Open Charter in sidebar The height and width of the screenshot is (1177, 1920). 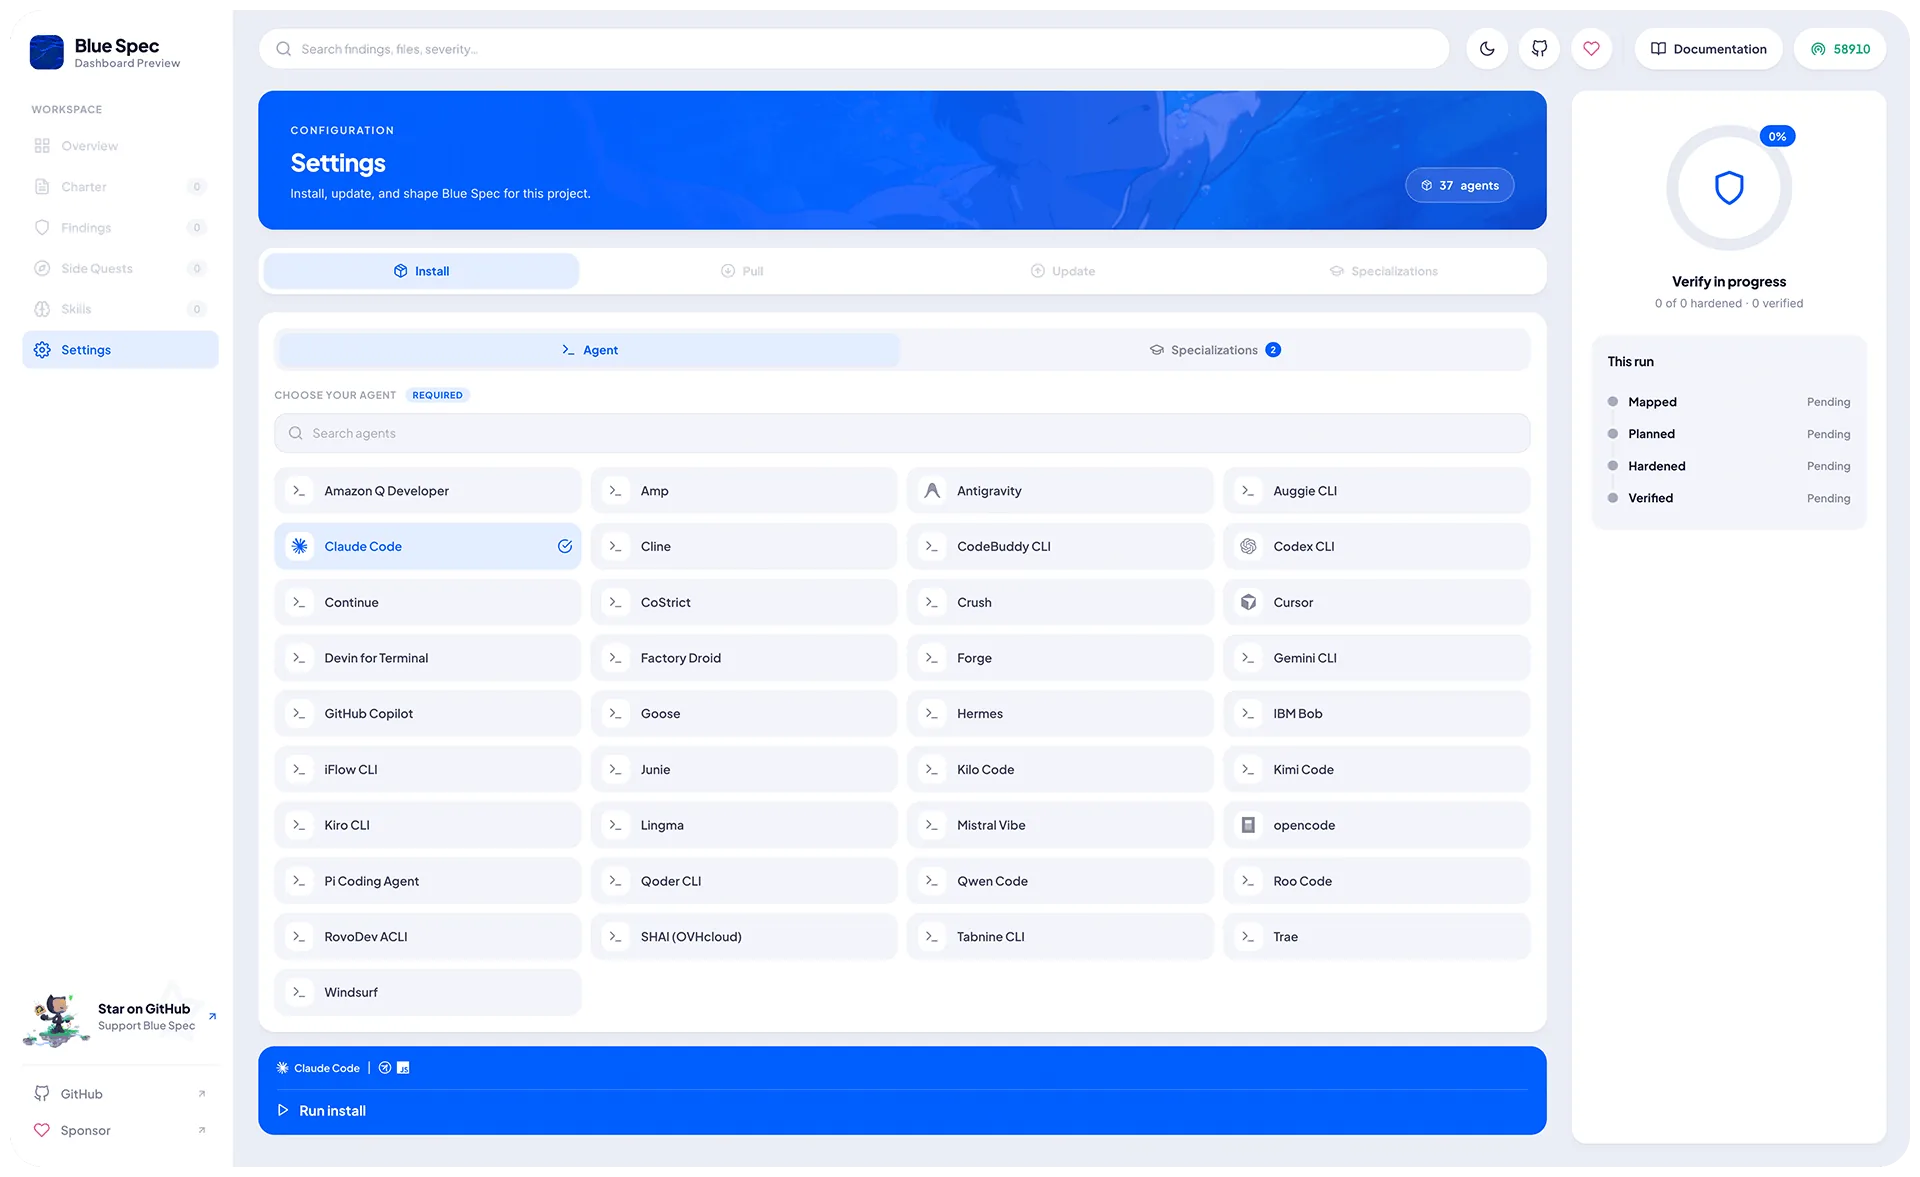tap(120, 187)
